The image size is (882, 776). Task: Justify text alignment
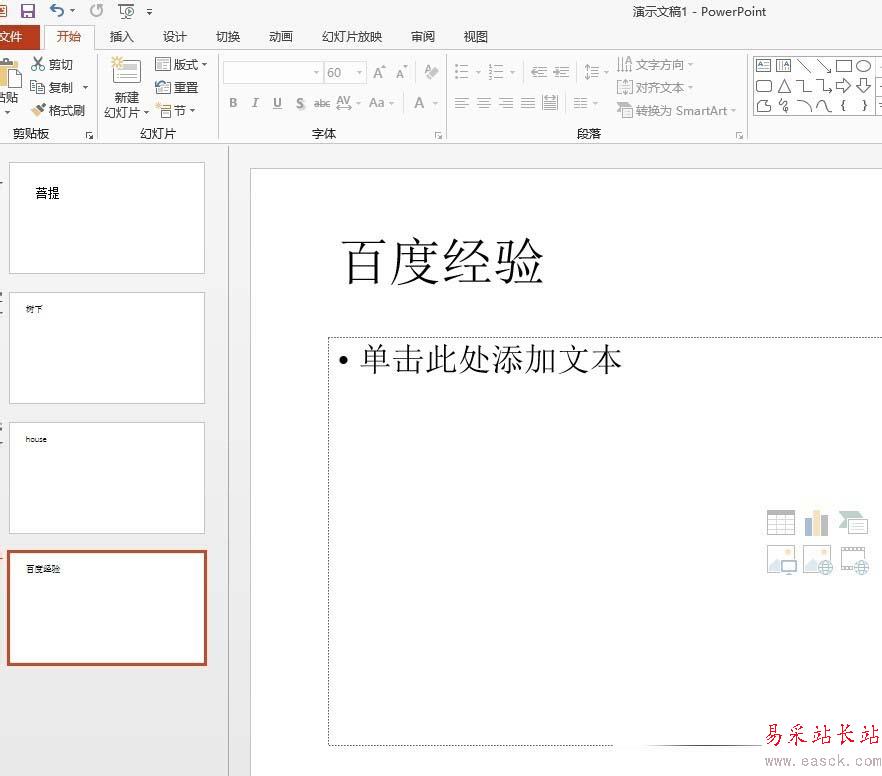[x=528, y=103]
